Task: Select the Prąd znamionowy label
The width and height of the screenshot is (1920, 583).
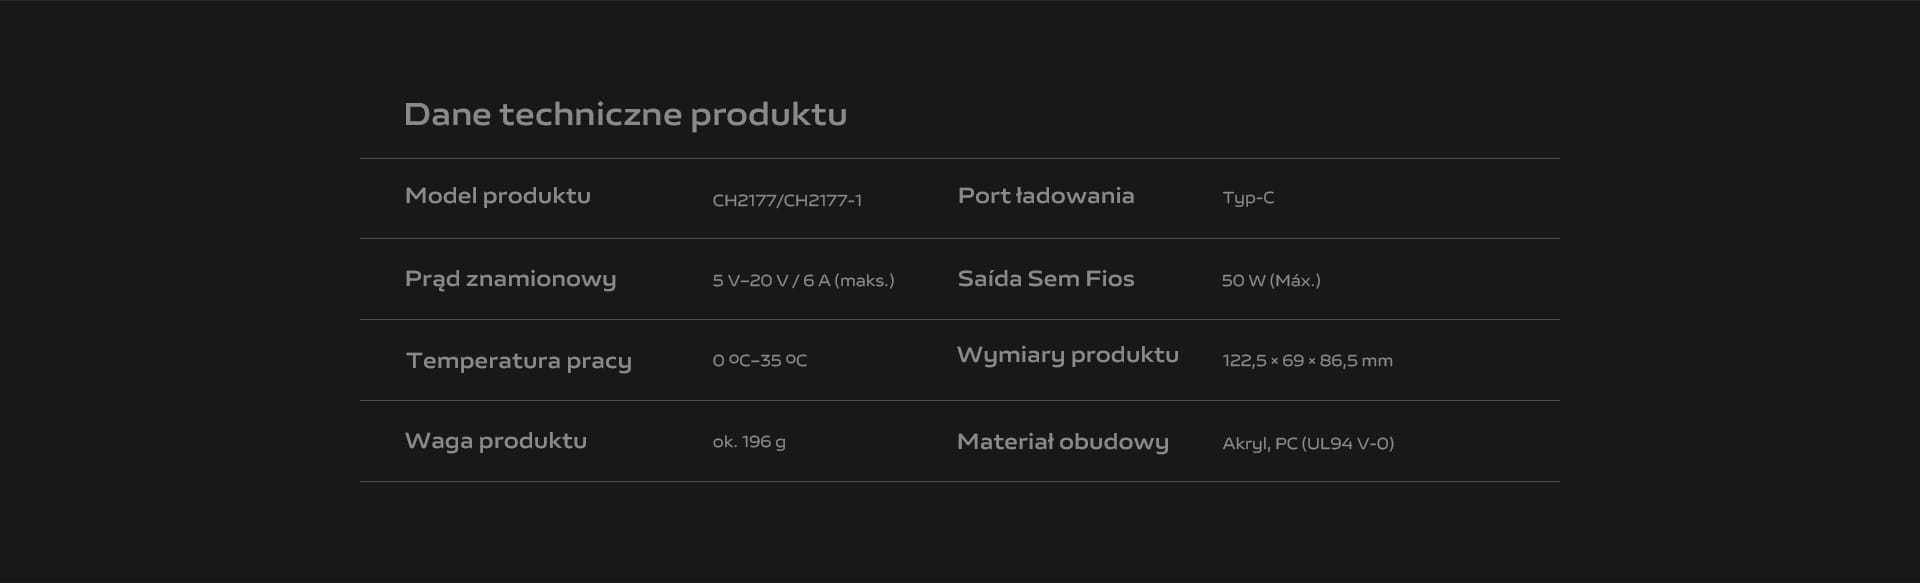Action: 510,279
